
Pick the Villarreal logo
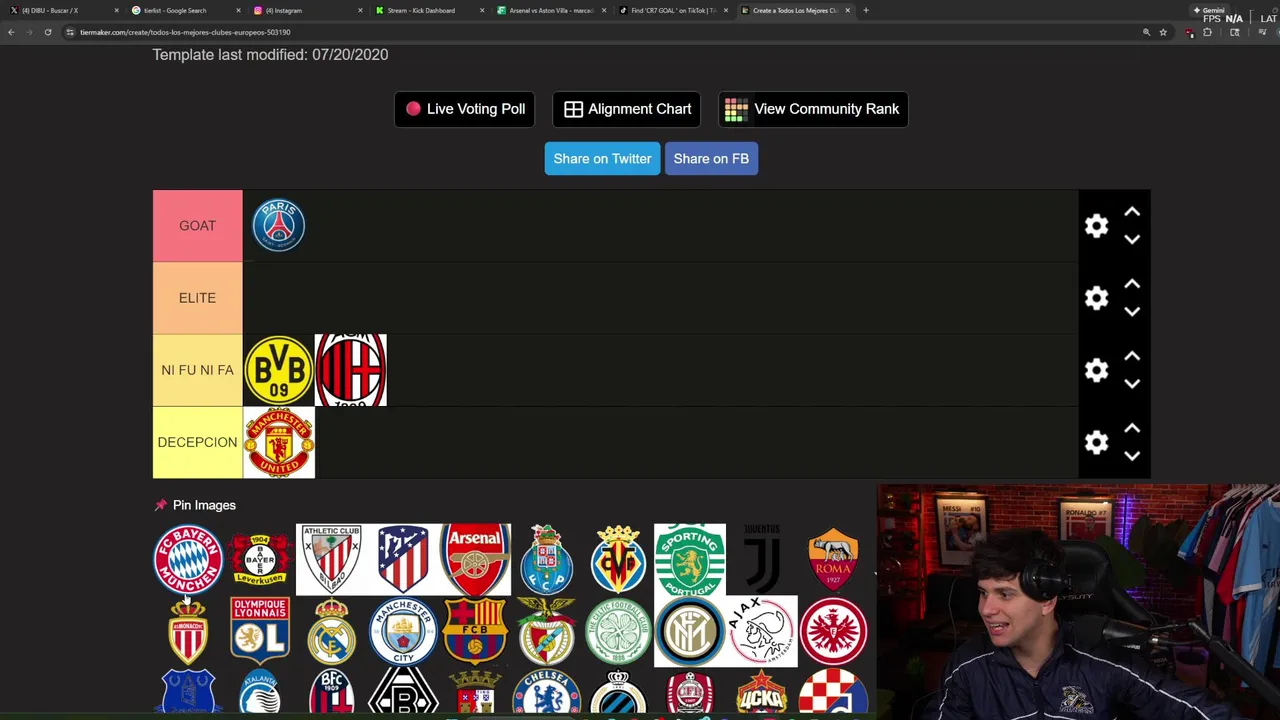click(x=618, y=559)
